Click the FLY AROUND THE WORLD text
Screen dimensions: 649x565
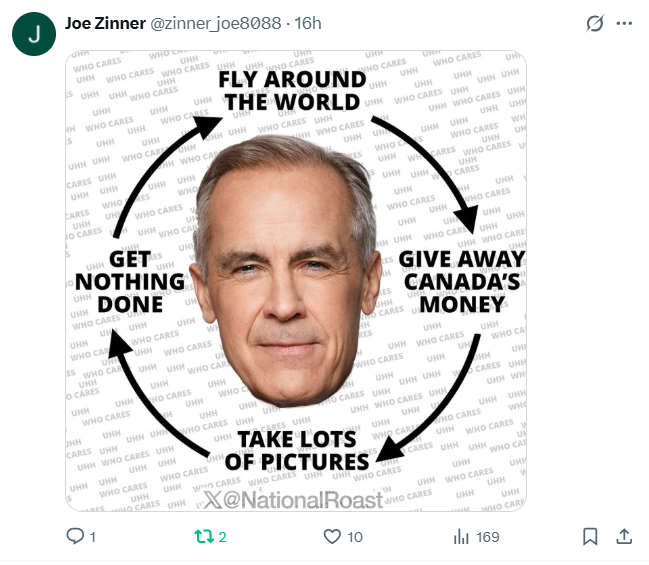[x=292, y=90]
